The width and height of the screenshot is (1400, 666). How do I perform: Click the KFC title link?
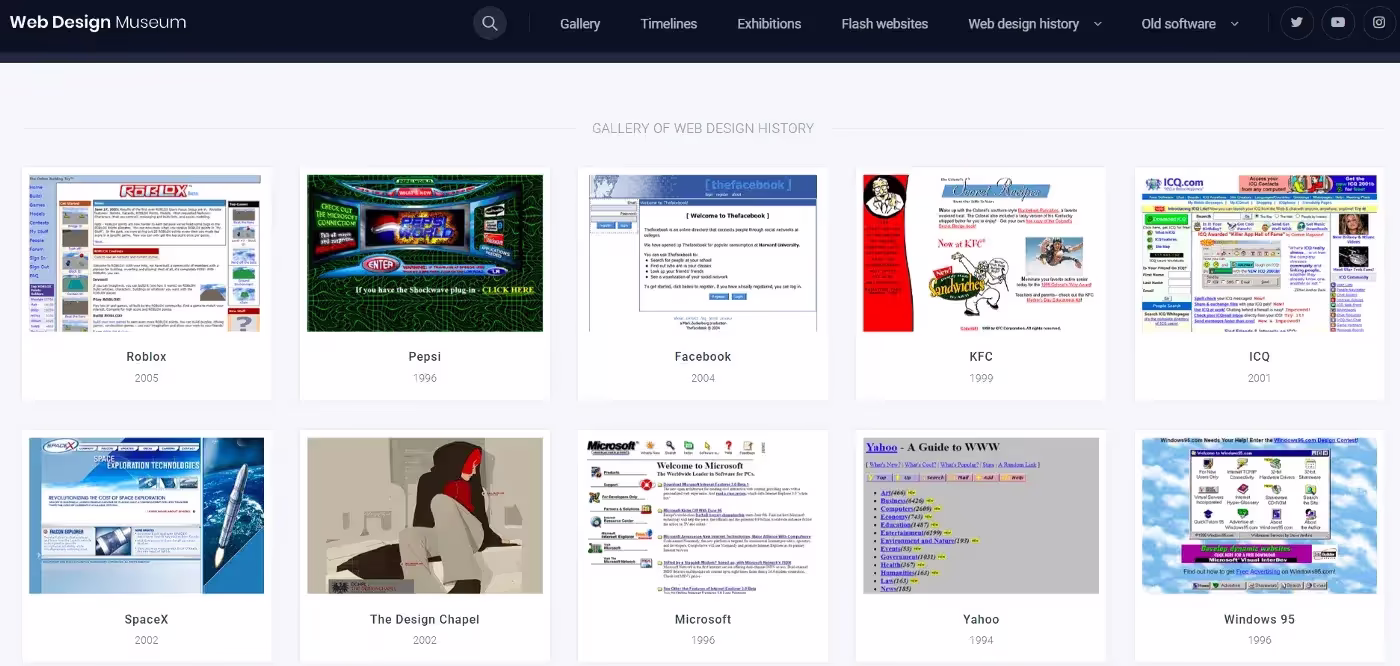point(981,356)
